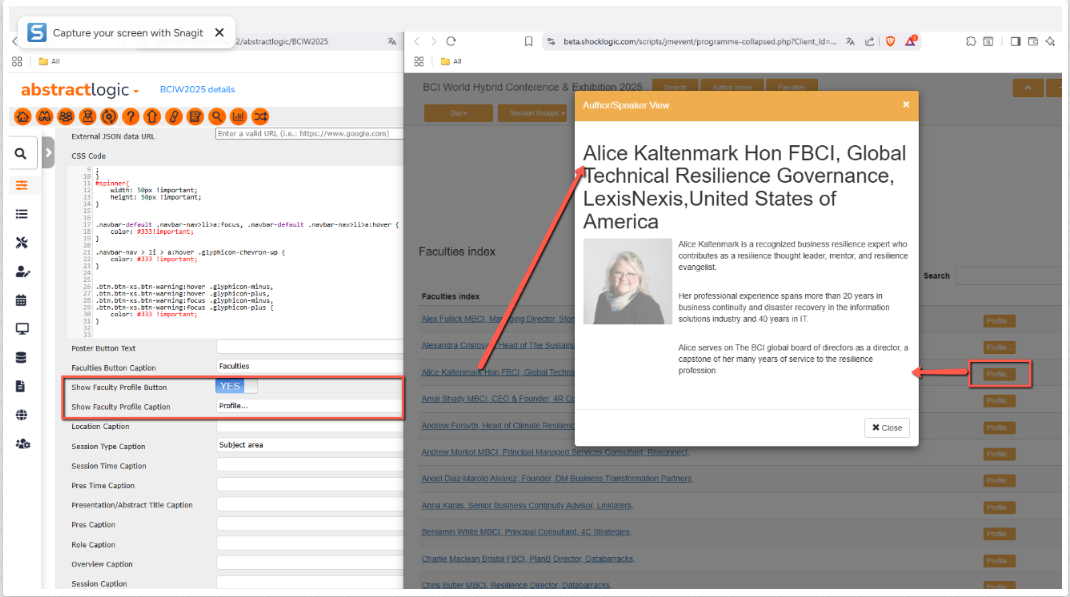Click the faculties index Search field
The image size is (1070, 597).
[1009, 276]
